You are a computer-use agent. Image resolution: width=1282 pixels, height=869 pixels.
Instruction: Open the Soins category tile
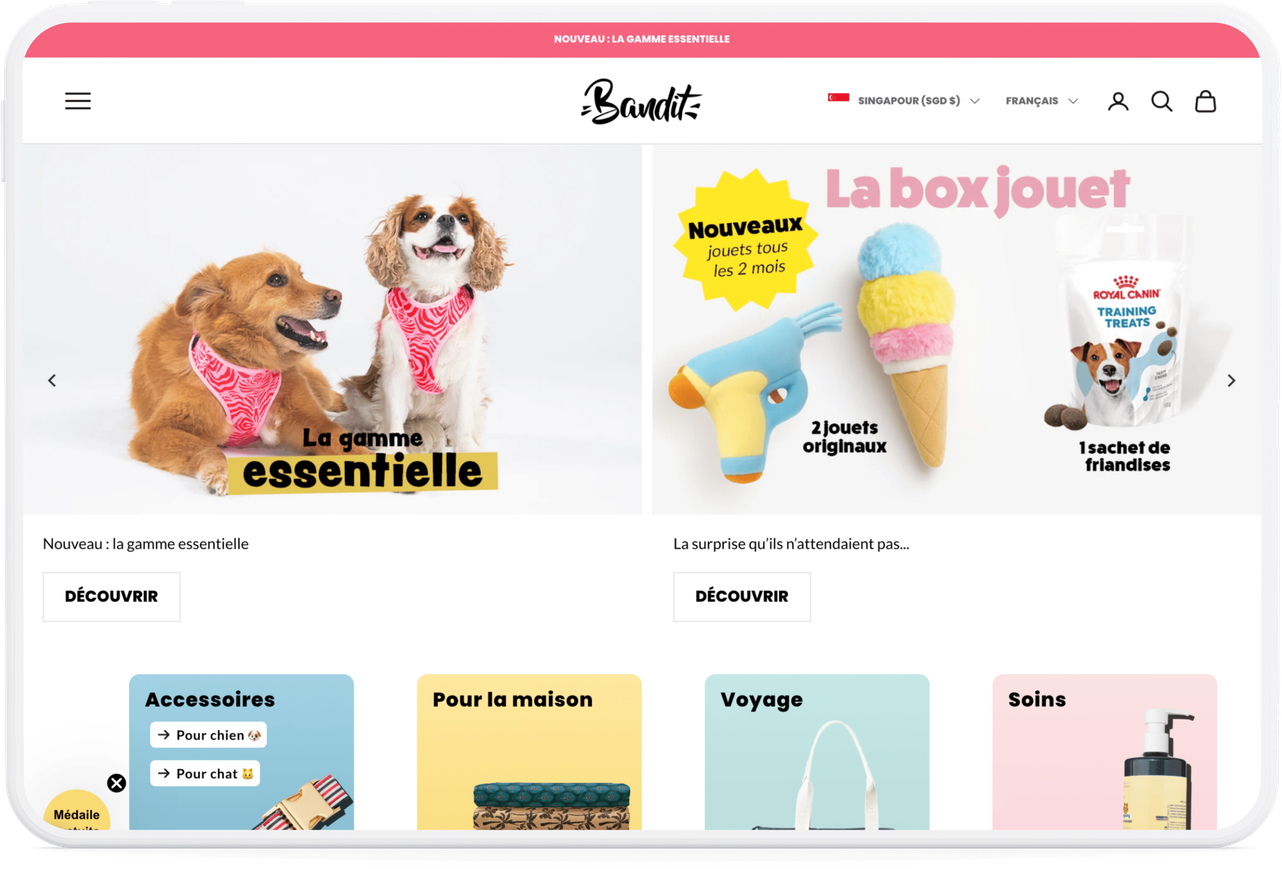click(x=1105, y=752)
